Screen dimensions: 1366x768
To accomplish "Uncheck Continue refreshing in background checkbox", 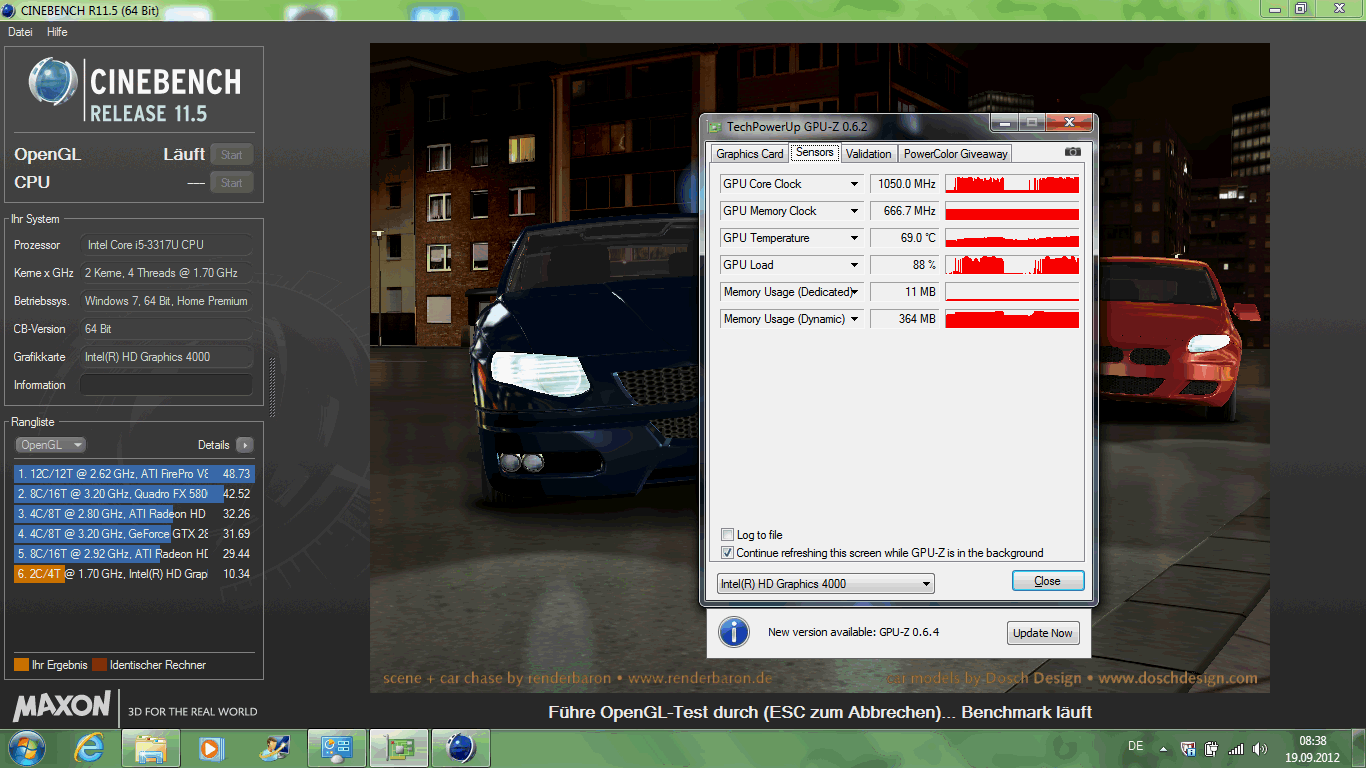I will tap(727, 553).
